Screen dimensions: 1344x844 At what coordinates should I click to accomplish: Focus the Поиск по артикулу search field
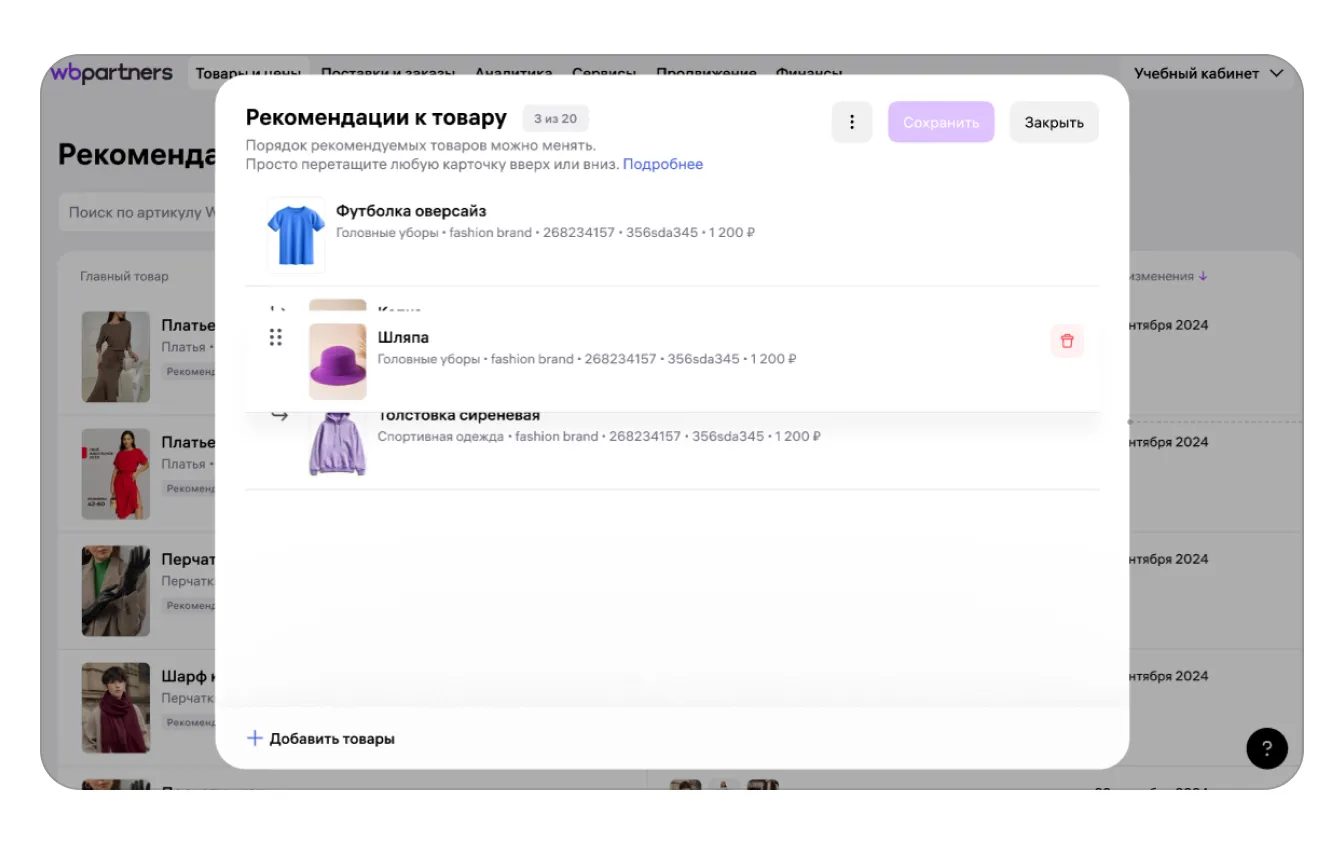(138, 212)
